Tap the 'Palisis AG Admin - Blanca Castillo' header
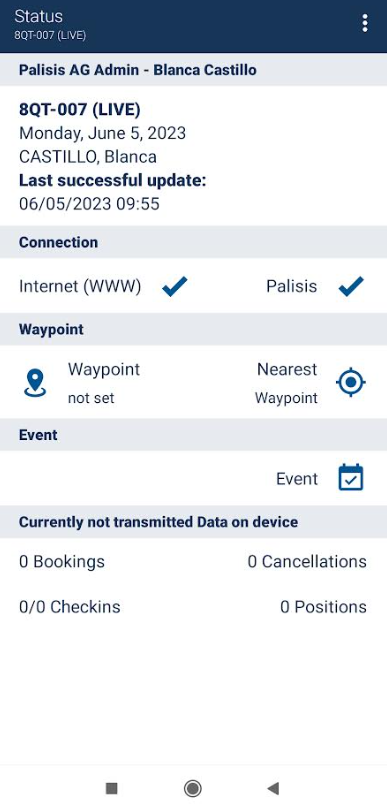 pyautogui.click(x=138, y=70)
